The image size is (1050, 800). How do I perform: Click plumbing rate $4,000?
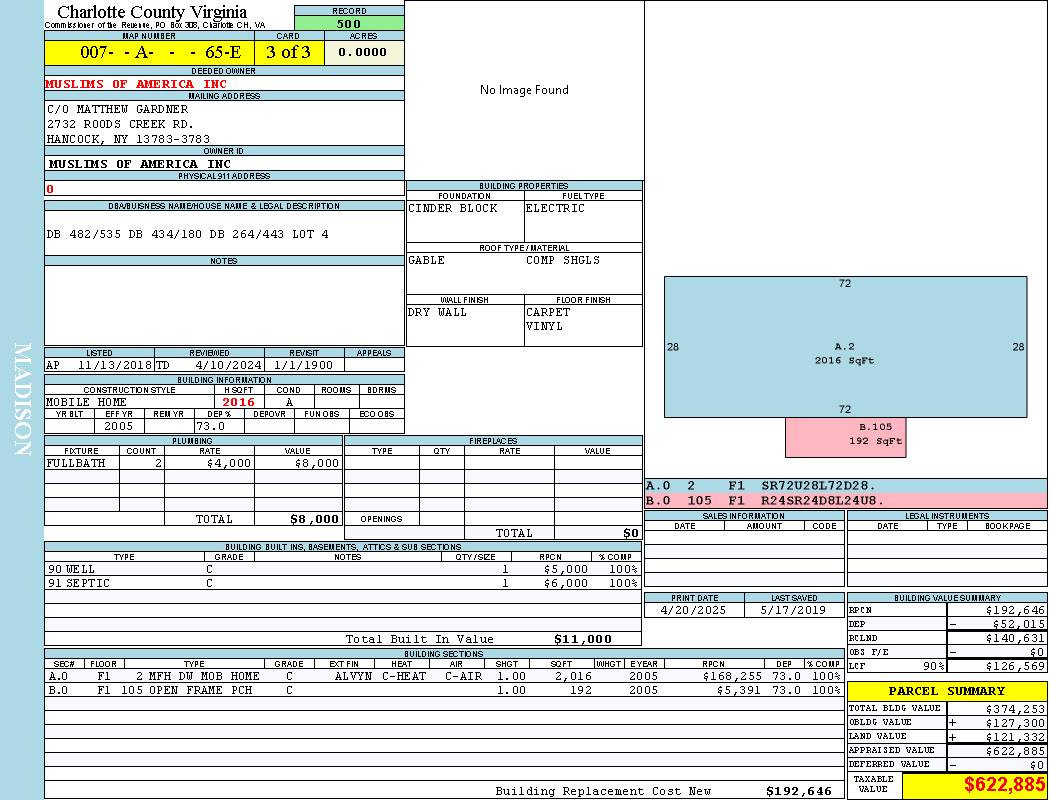[229, 463]
